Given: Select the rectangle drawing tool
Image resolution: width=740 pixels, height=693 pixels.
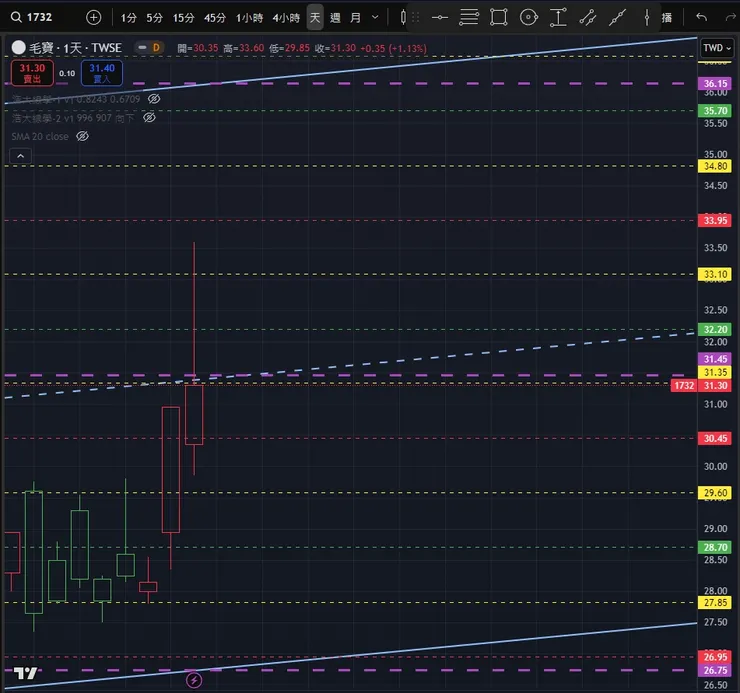Looking at the screenshot, I should click(x=498, y=18).
